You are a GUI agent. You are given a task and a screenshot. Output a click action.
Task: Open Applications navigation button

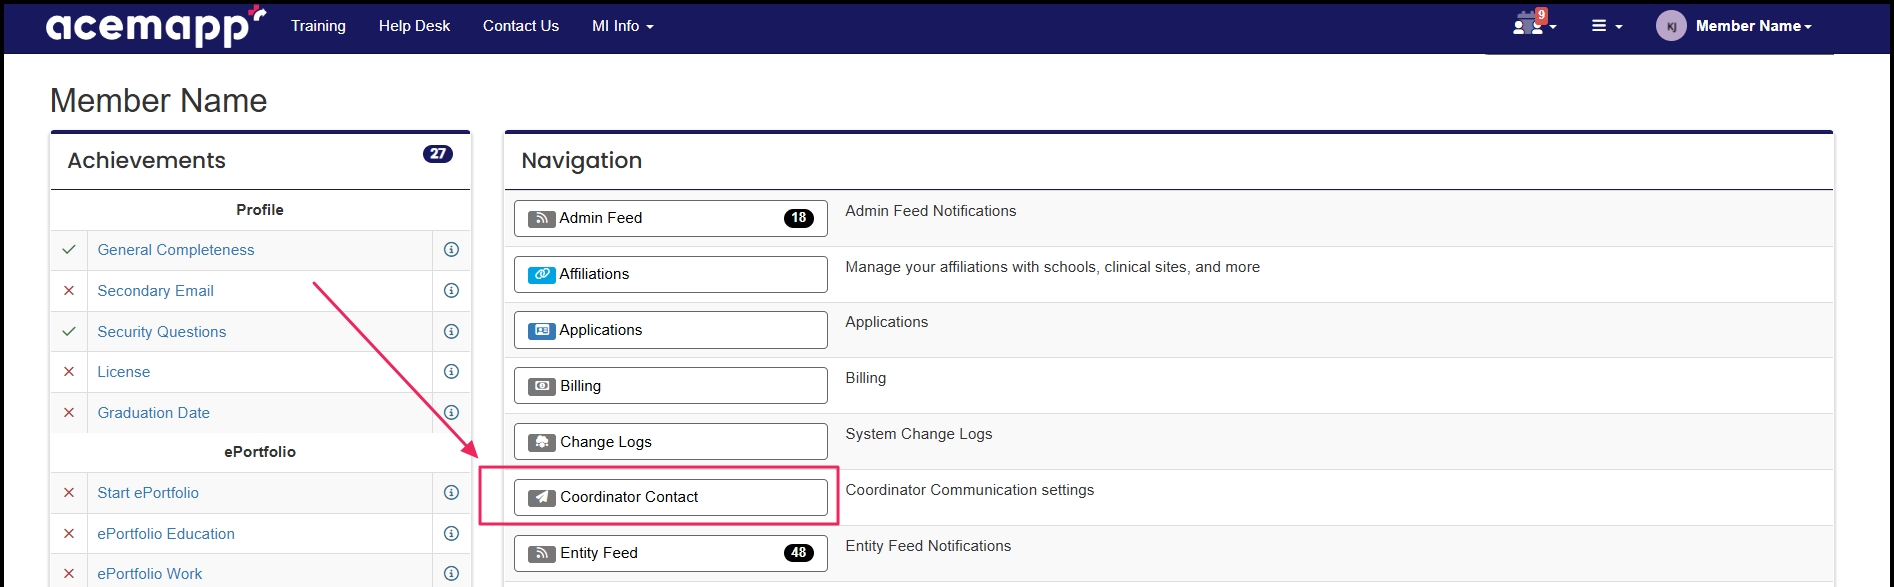[671, 330]
